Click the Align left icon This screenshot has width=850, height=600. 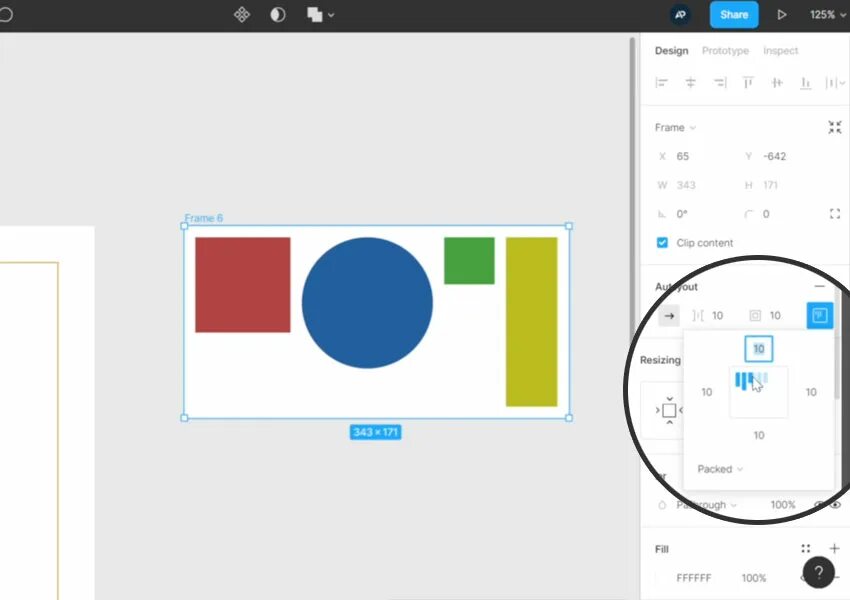[x=661, y=82]
